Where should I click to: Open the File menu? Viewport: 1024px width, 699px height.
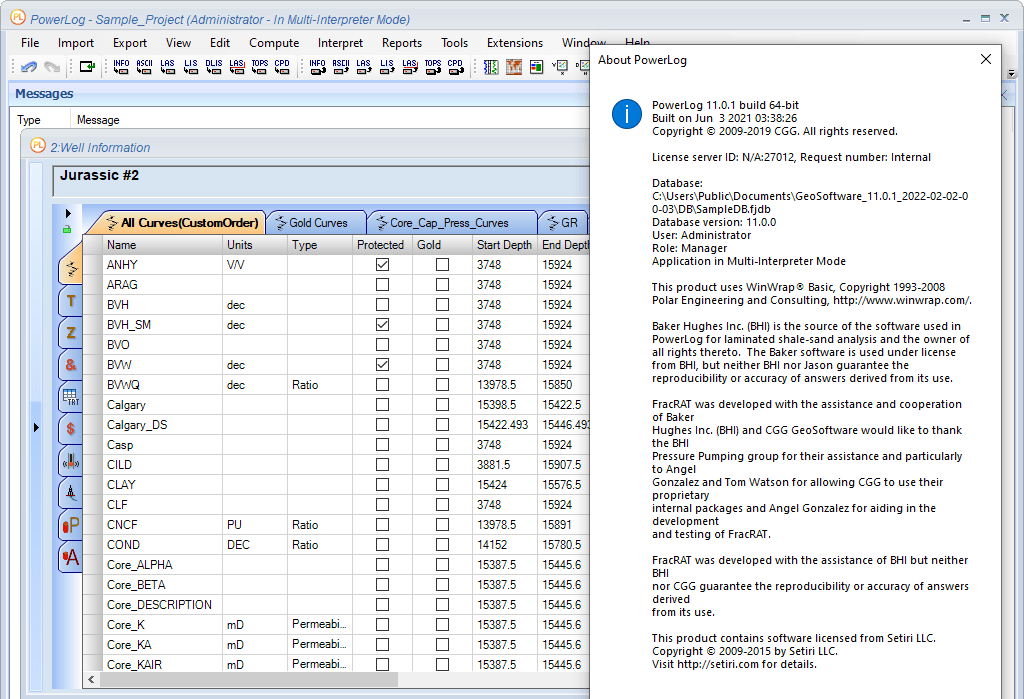pos(30,43)
